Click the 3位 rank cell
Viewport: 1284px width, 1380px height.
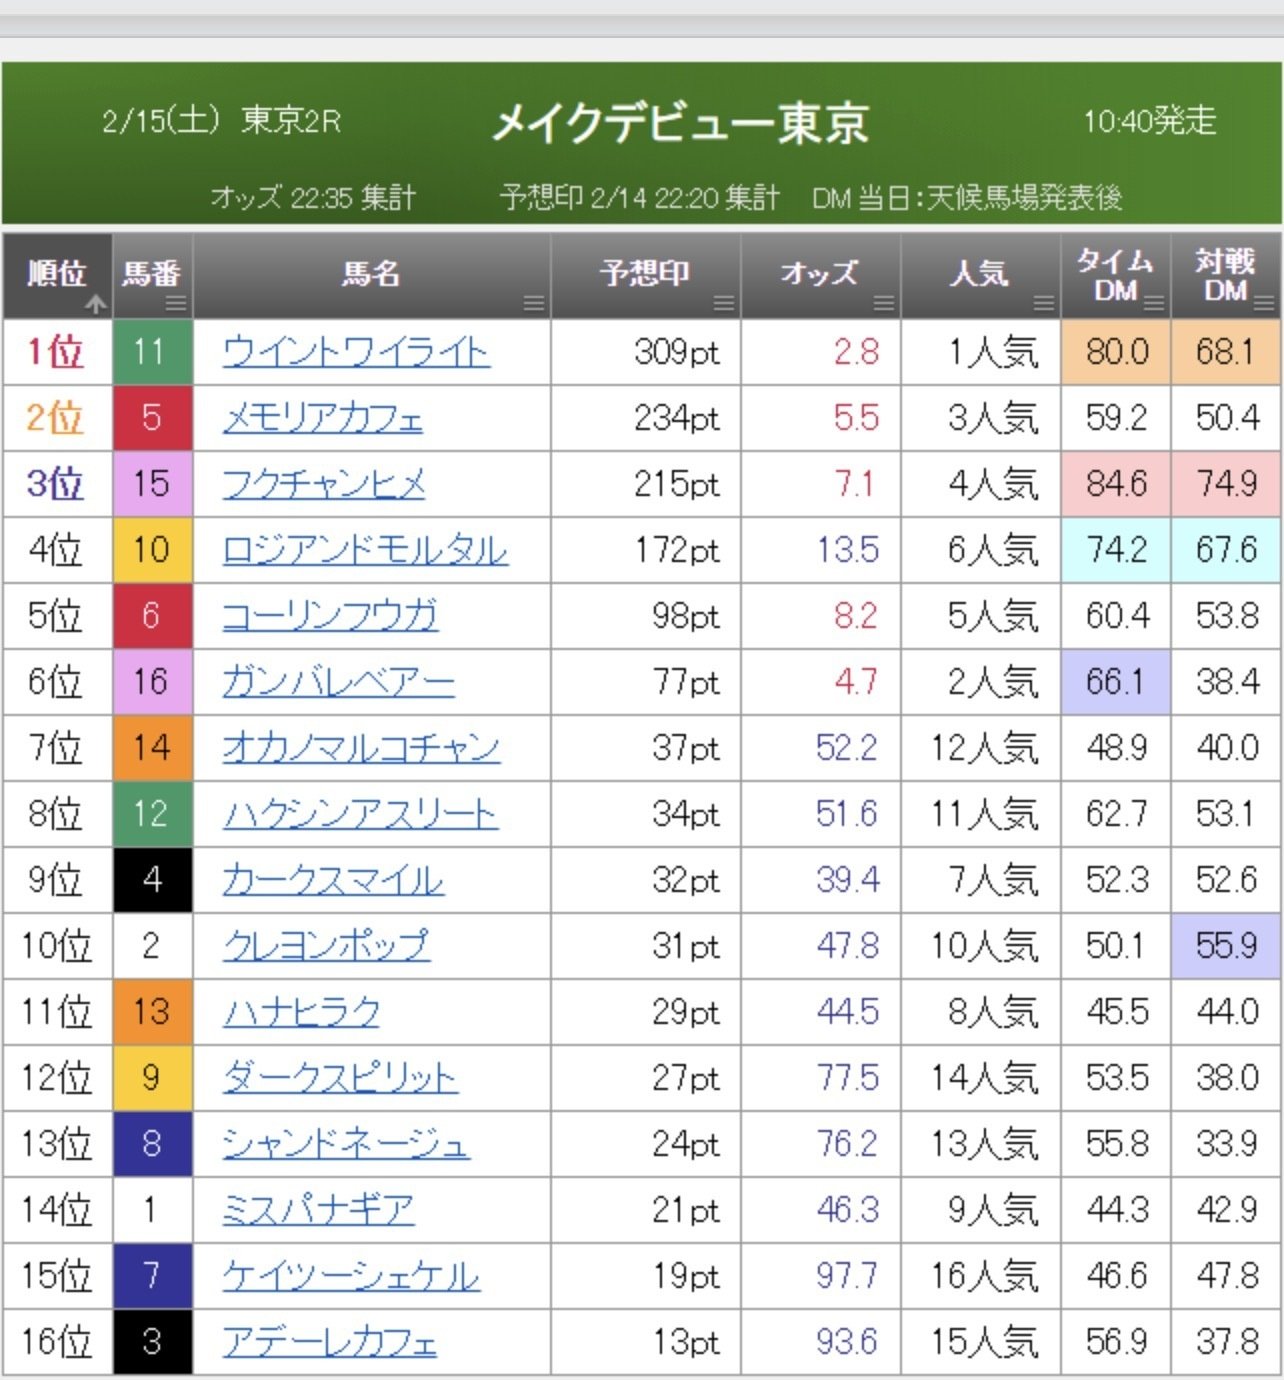[57, 484]
